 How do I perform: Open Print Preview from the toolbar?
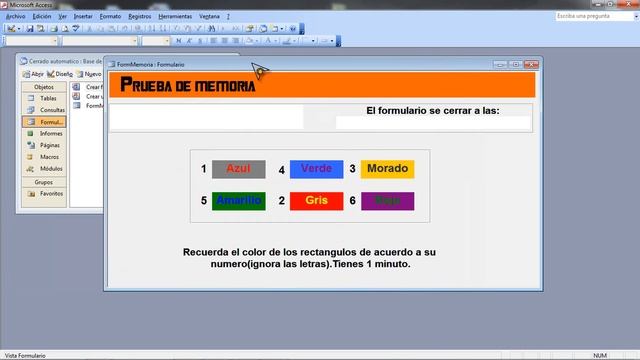click(65, 29)
